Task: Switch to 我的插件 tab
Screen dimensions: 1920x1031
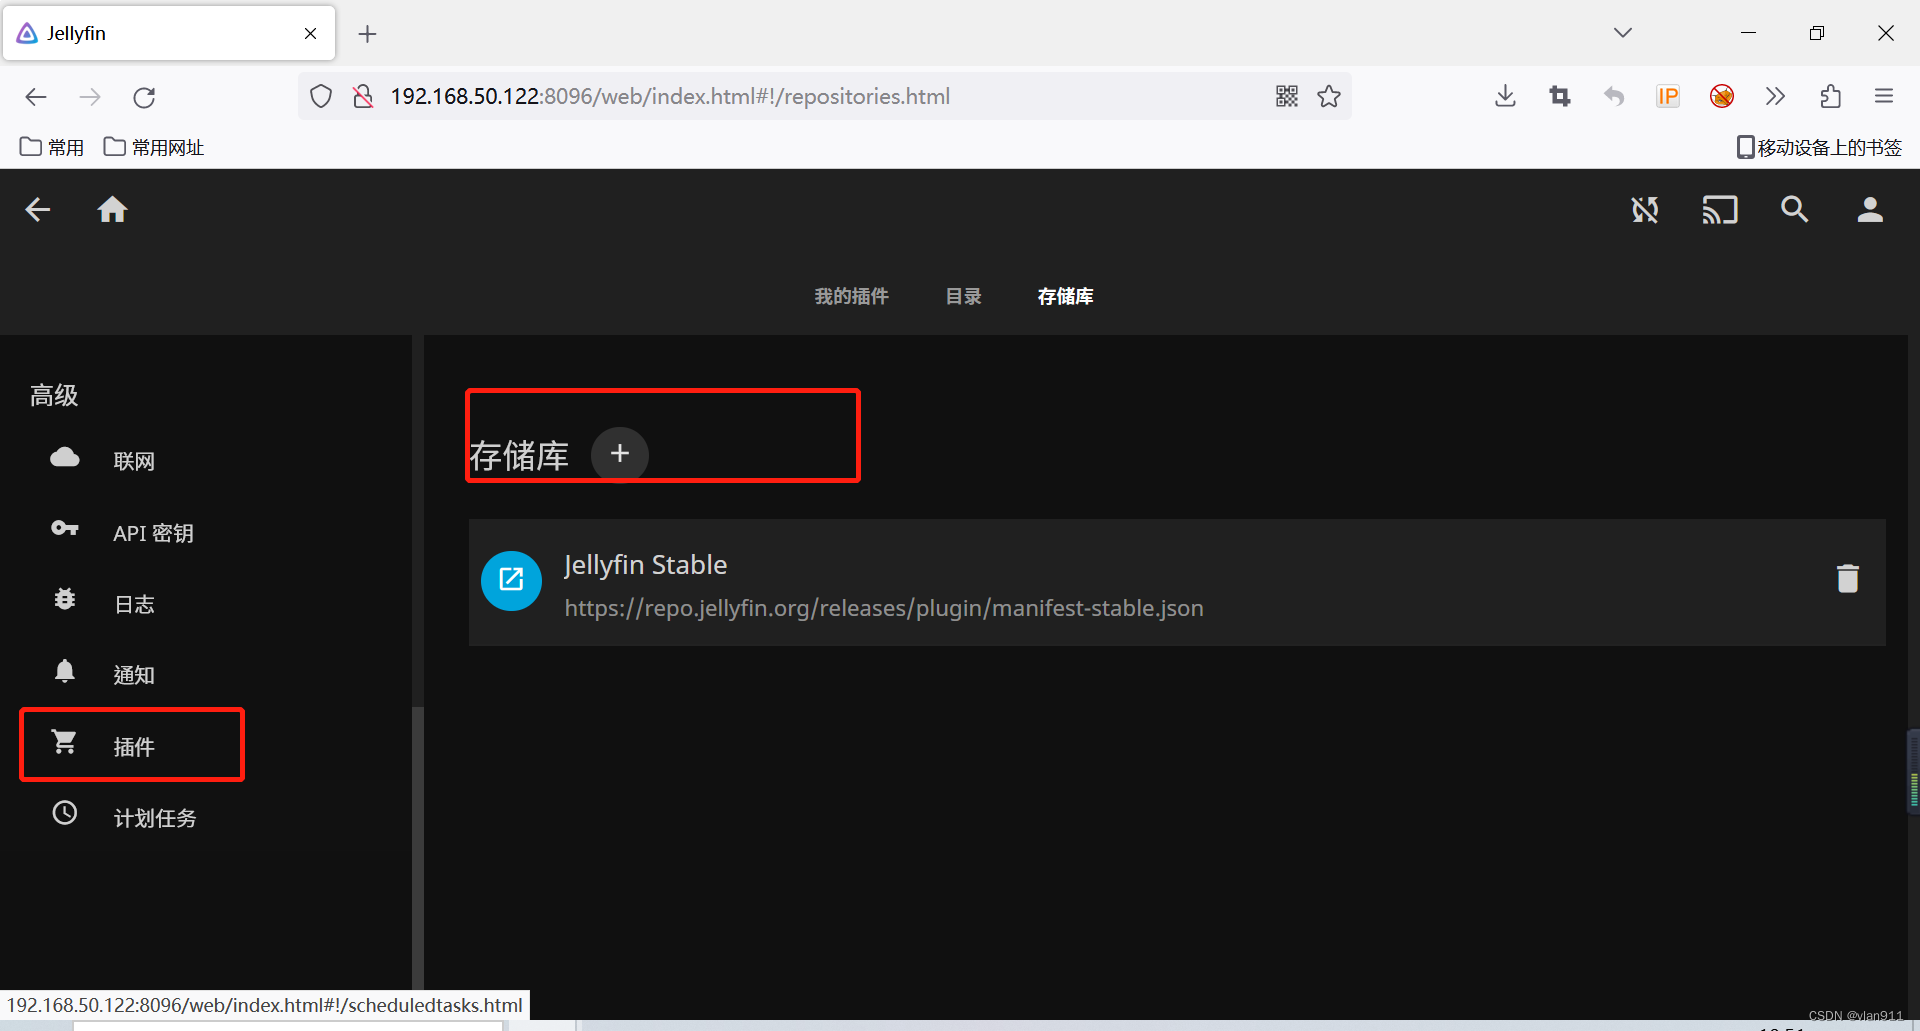Action: pos(851,296)
